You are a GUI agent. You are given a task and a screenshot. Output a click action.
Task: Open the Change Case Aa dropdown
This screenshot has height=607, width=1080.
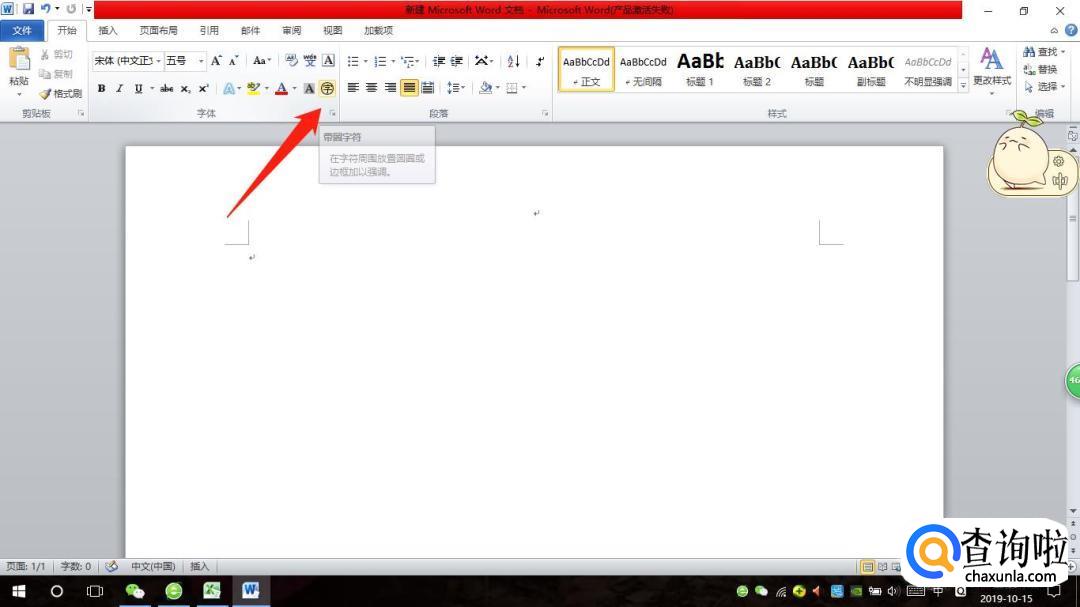click(261, 61)
